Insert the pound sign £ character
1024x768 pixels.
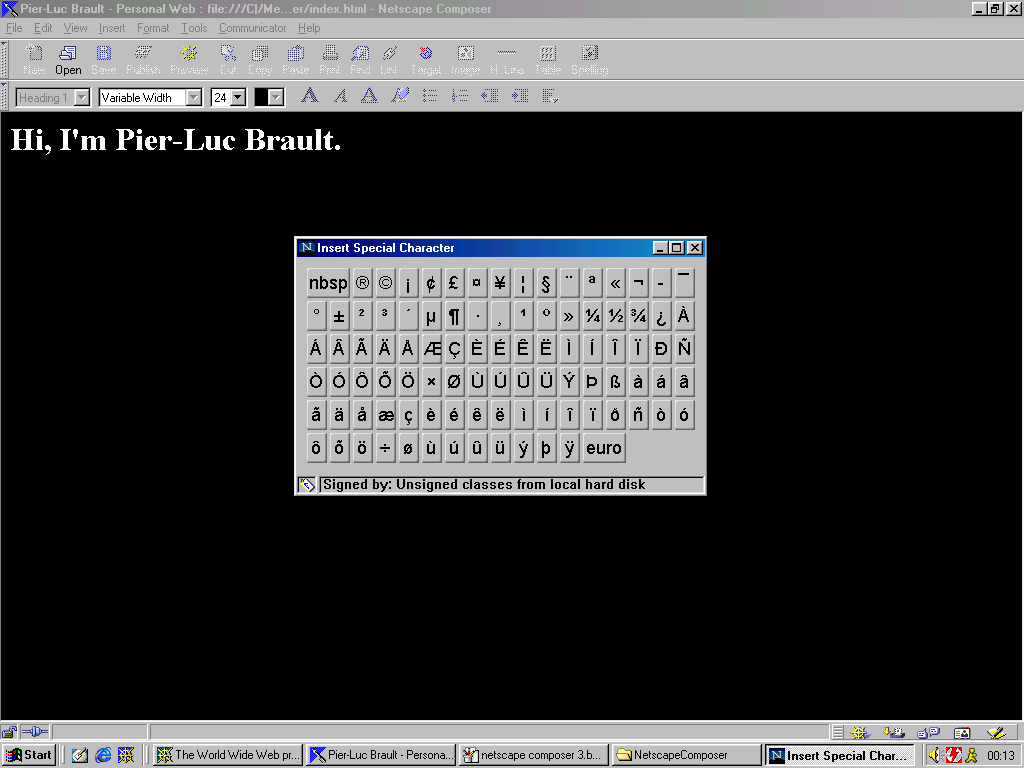(x=454, y=283)
